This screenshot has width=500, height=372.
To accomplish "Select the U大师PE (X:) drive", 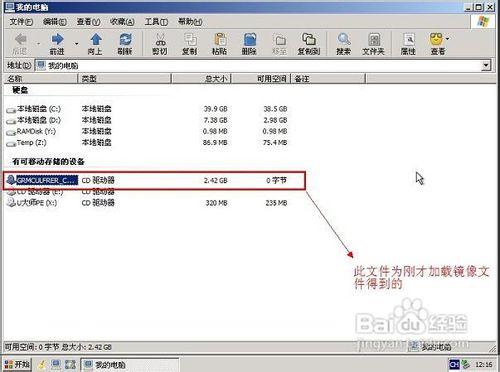I will (37, 203).
